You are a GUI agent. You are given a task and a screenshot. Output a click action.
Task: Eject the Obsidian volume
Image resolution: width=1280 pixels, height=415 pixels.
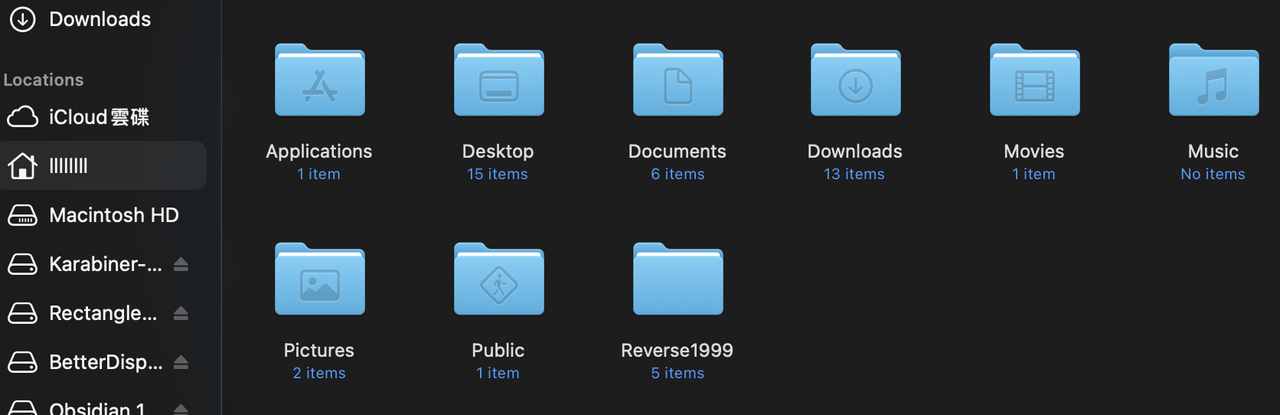coord(180,409)
